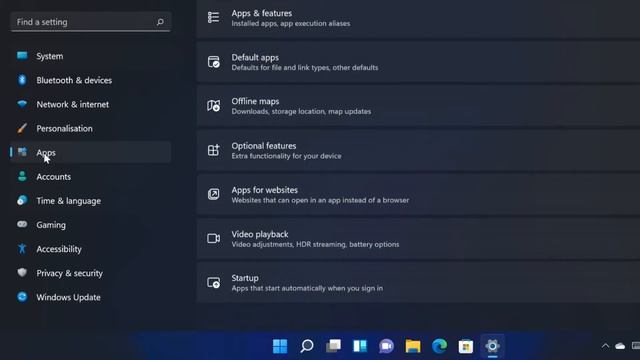Click the Privacy & security shield icon
Image resolution: width=640 pixels, height=360 pixels.
[22, 273]
